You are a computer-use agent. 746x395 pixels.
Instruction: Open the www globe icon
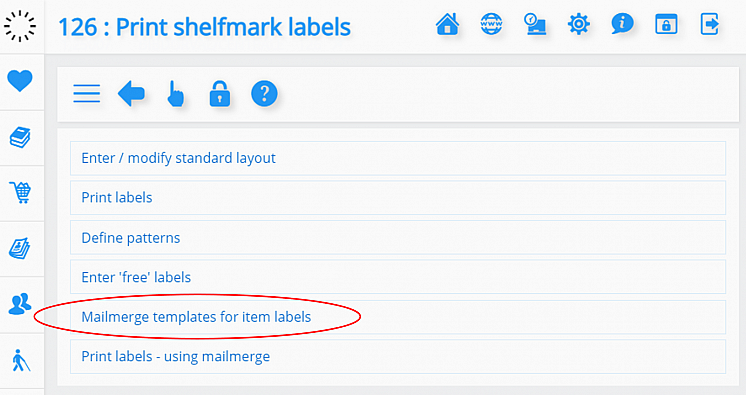pos(491,24)
